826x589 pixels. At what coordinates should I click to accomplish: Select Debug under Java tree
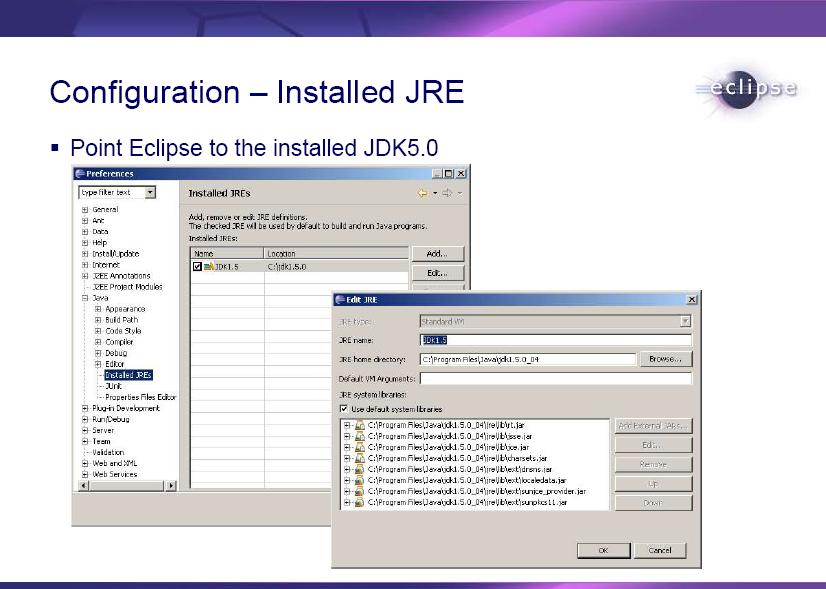(x=116, y=354)
